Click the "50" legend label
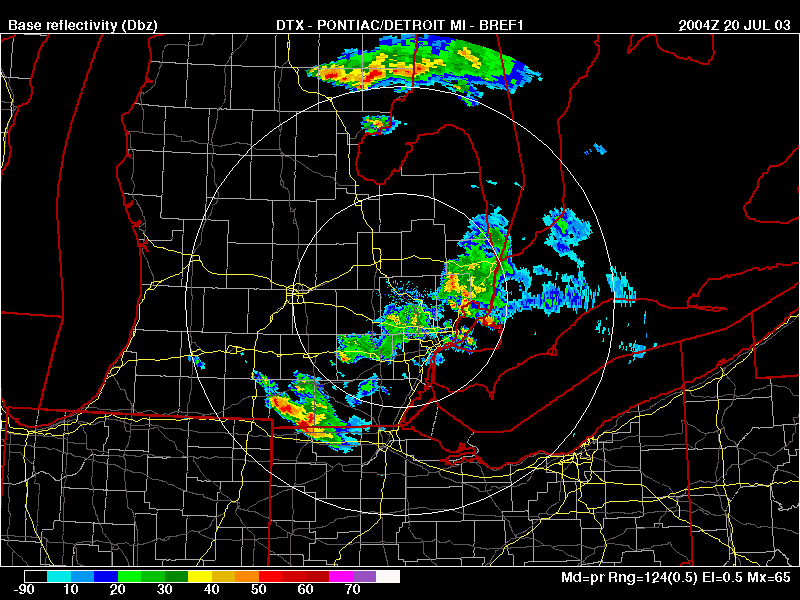Screen dimensions: 800x600 pyautogui.click(x=258, y=589)
